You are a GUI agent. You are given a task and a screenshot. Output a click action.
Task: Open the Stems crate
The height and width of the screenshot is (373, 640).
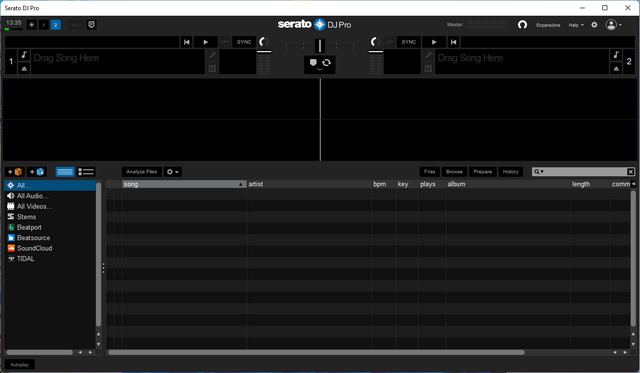coord(26,217)
